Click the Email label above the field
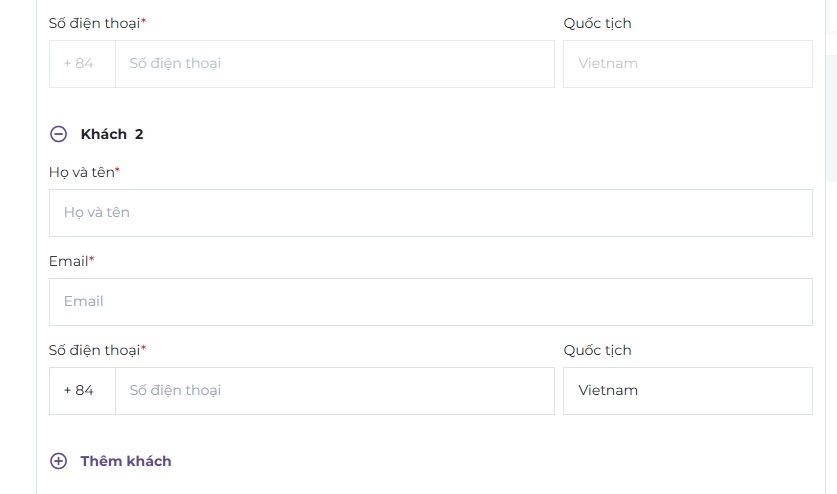 (x=68, y=261)
